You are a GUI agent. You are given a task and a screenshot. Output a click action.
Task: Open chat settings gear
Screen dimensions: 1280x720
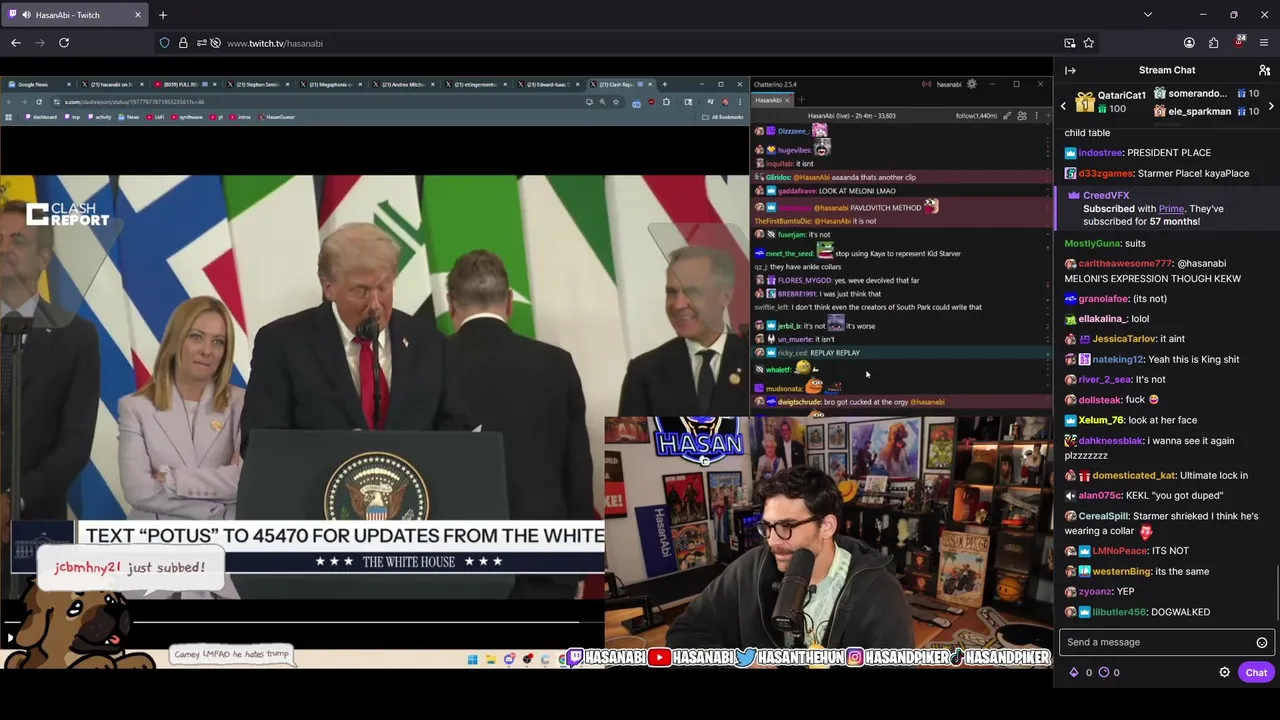[1224, 672]
